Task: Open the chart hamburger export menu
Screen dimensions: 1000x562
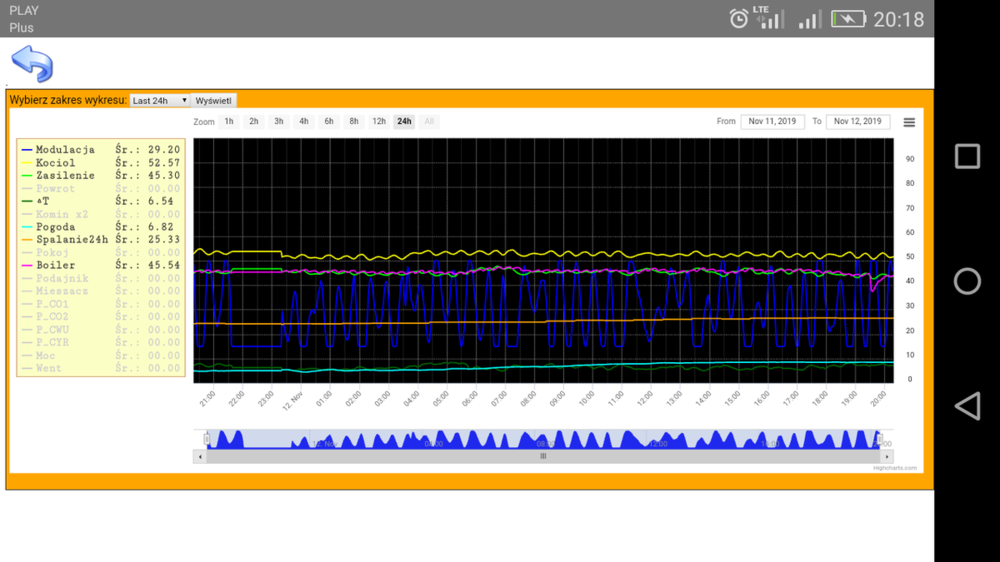Action: pos(908,122)
